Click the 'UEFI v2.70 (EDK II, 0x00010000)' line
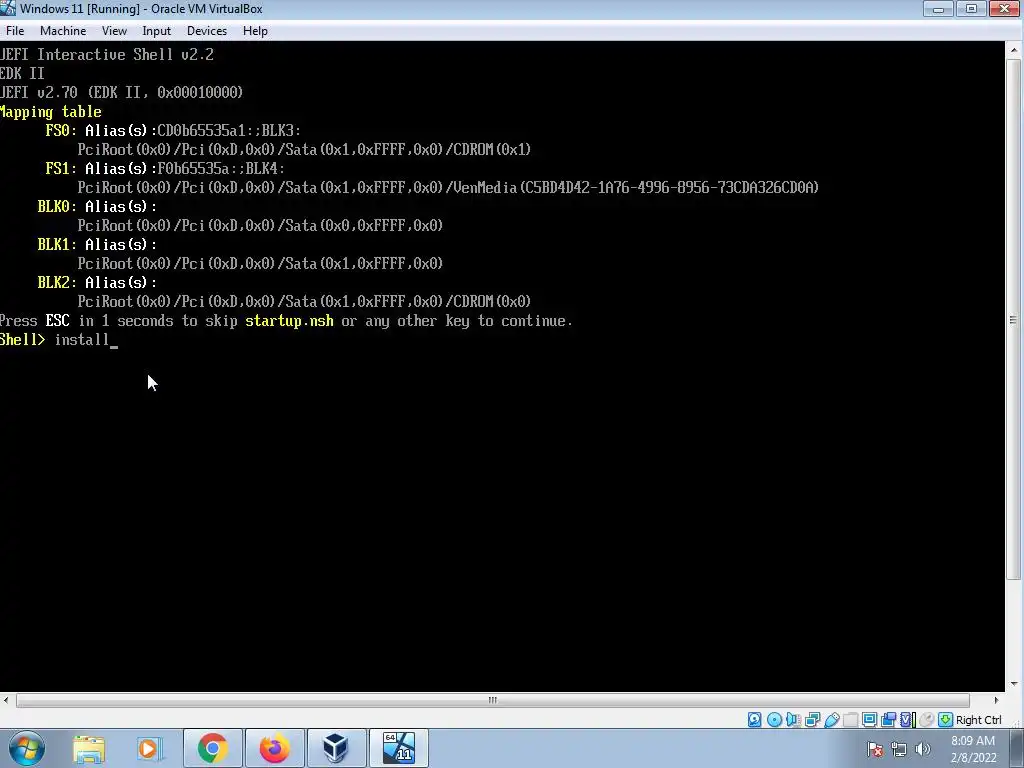 coord(121,92)
